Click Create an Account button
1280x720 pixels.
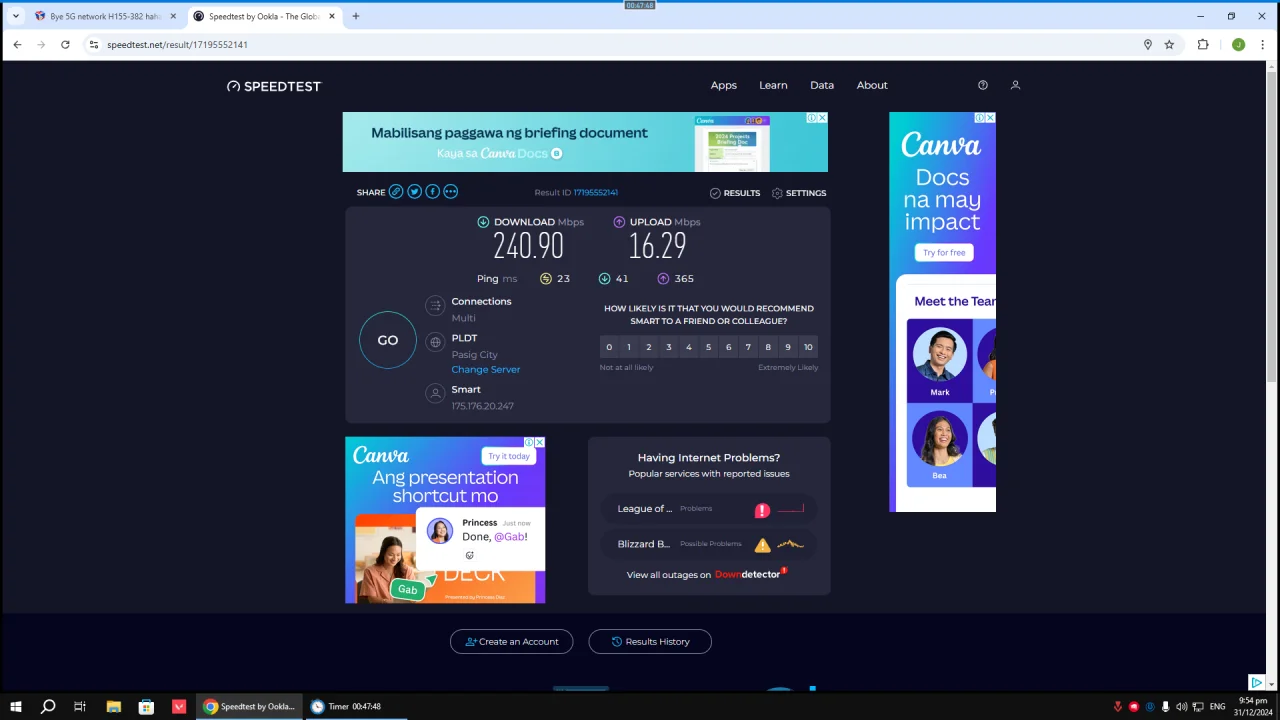[x=512, y=641]
